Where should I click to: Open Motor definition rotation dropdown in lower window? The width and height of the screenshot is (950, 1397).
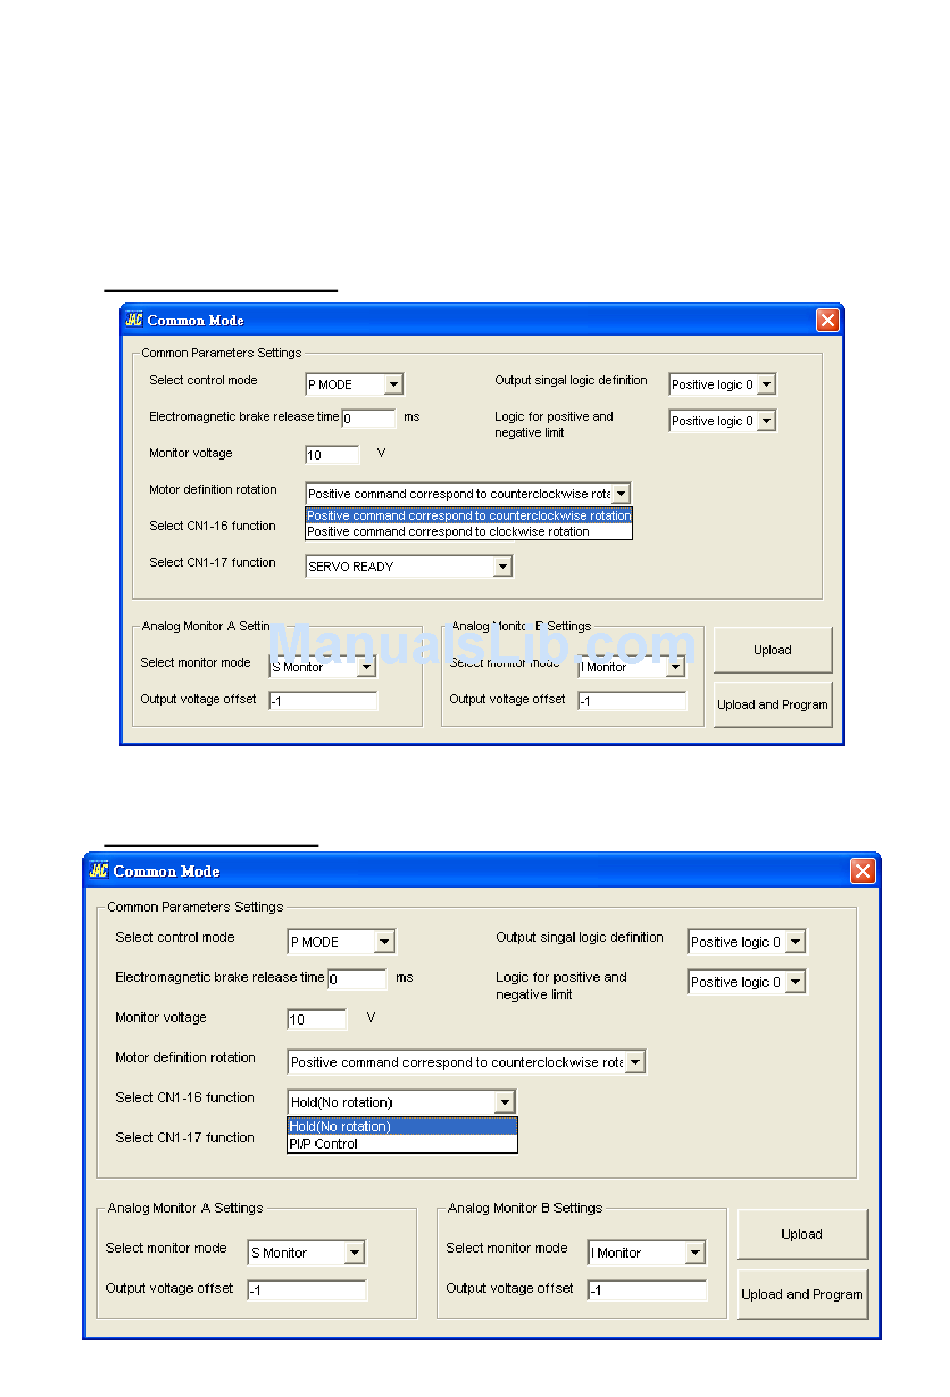click(635, 1062)
